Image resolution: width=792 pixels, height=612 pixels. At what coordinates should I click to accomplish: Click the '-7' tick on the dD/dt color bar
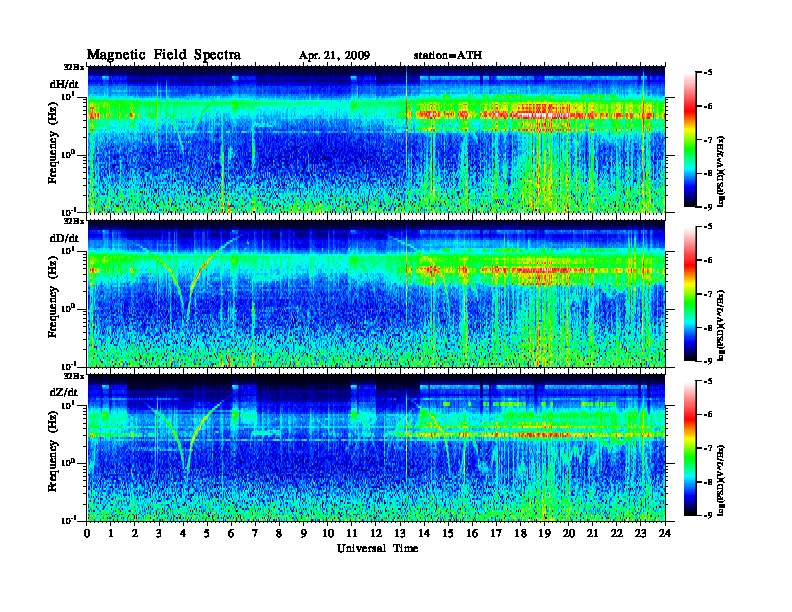pos(708,294)
